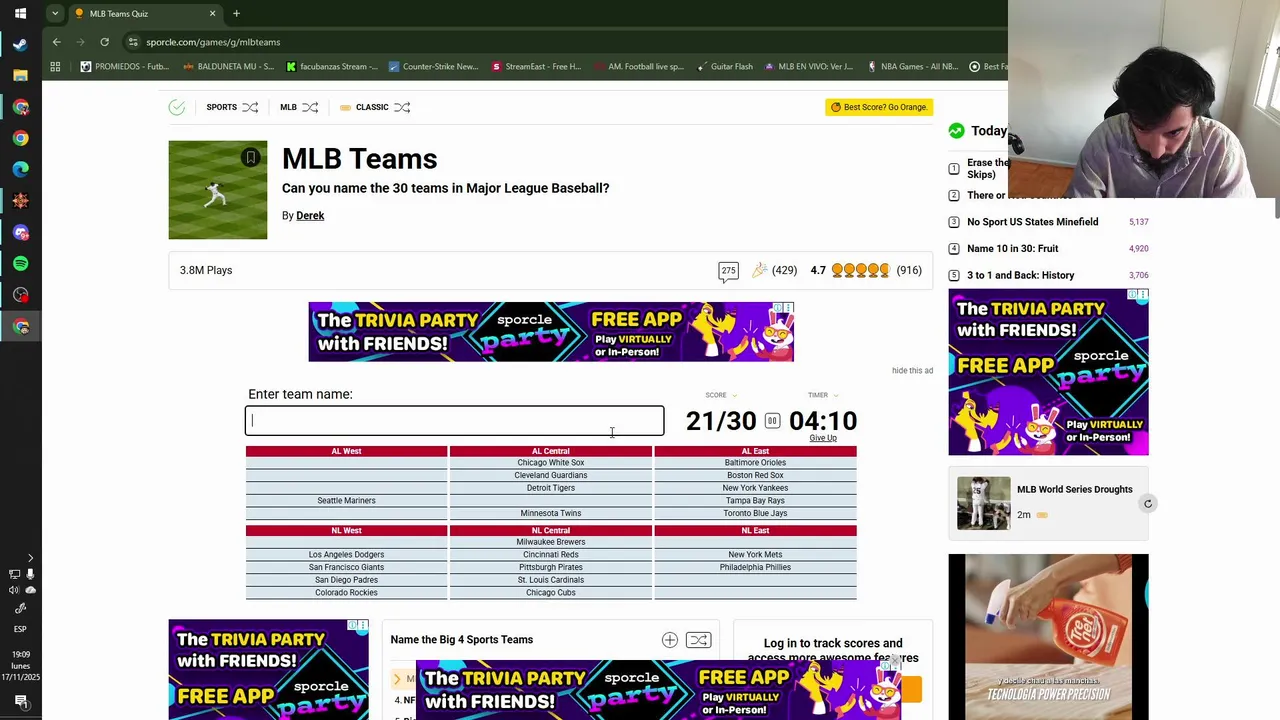Open the Guitar Flash bookmark
The image size is (1280, 720).
click(x=724, y=67)
